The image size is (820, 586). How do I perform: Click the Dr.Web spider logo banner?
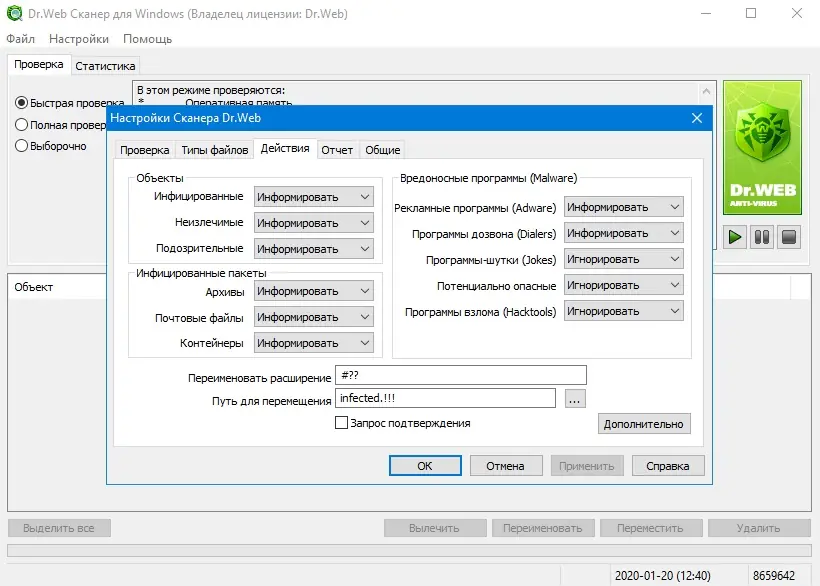pyautogui.click(x=762, y=147)
